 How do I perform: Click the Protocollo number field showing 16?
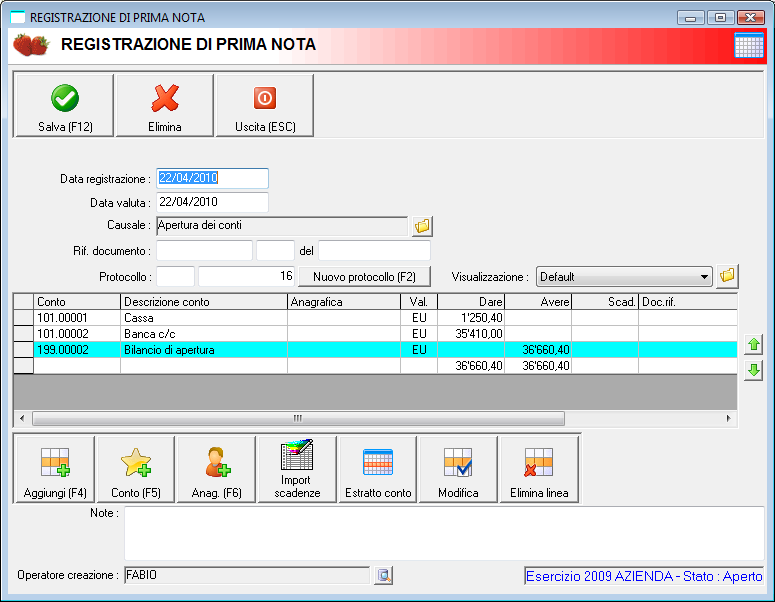(246, 276)
